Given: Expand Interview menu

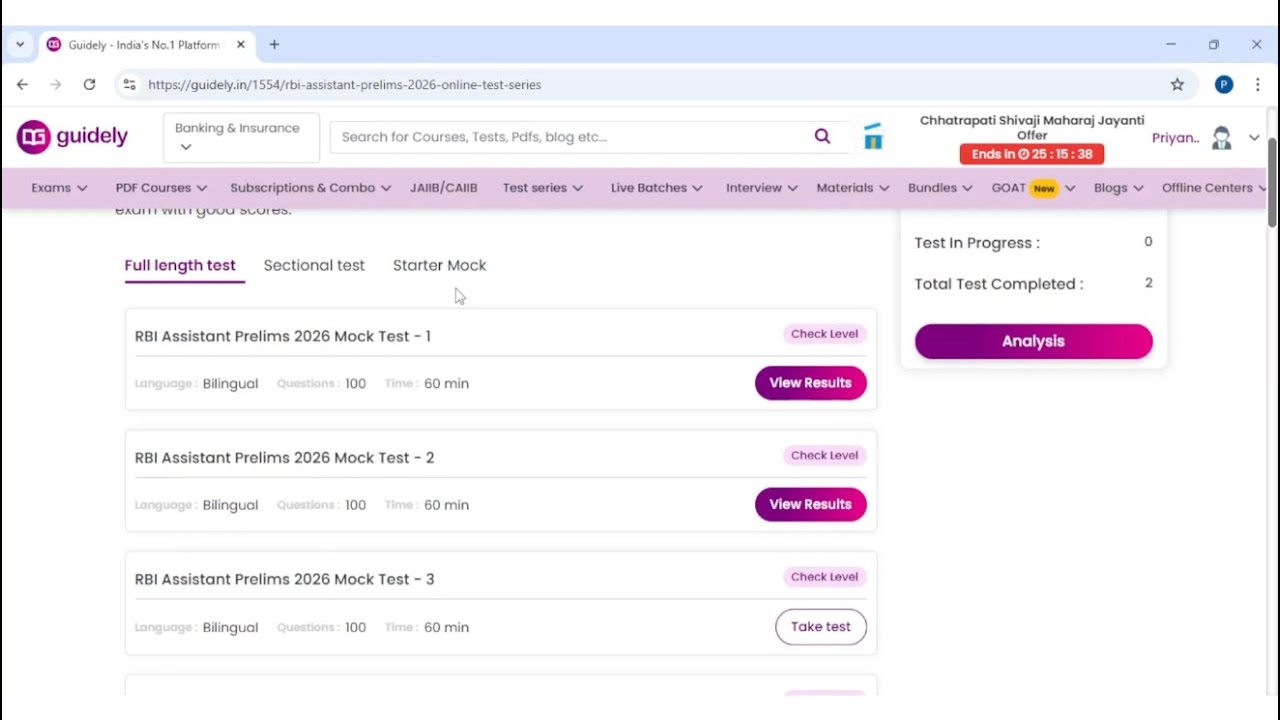Looking at the screenshot, I should coord(761,188).
